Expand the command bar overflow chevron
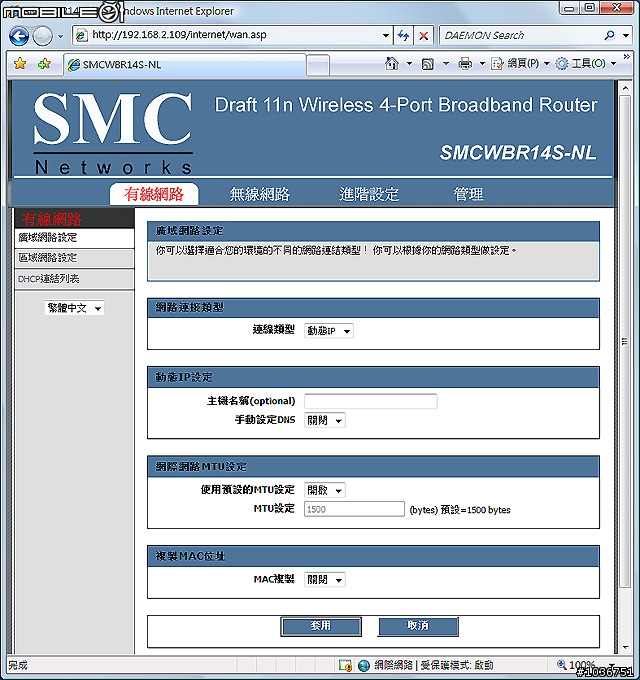Viewport: 640px width, 680px height. click(627, 56)
